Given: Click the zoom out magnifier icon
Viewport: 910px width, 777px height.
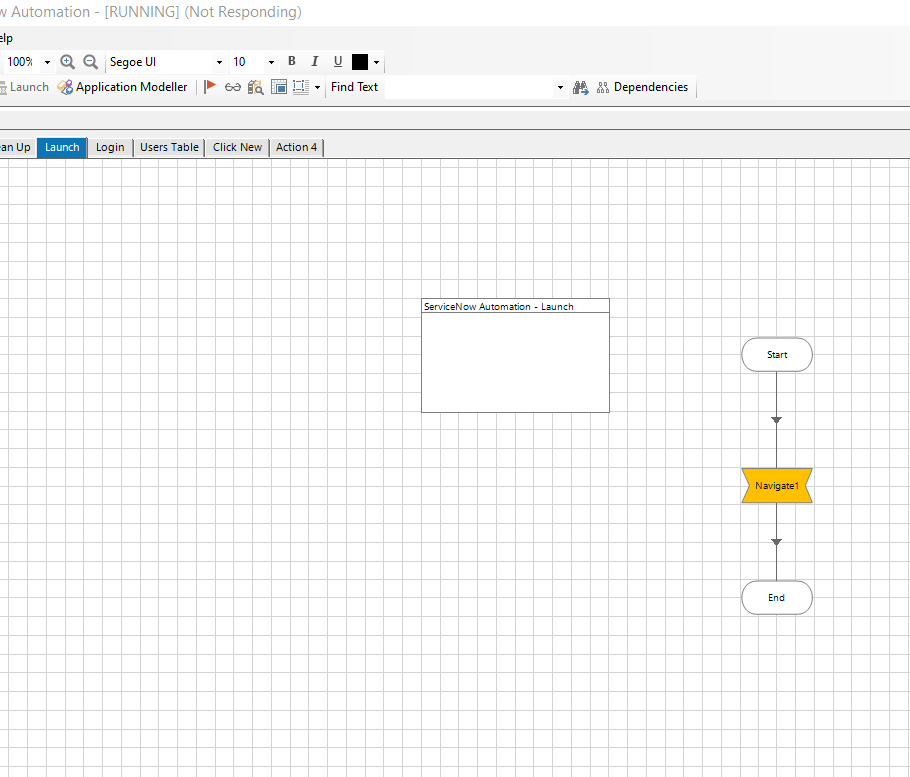Looking at the screenshot, I should click(x=90, y=62).
